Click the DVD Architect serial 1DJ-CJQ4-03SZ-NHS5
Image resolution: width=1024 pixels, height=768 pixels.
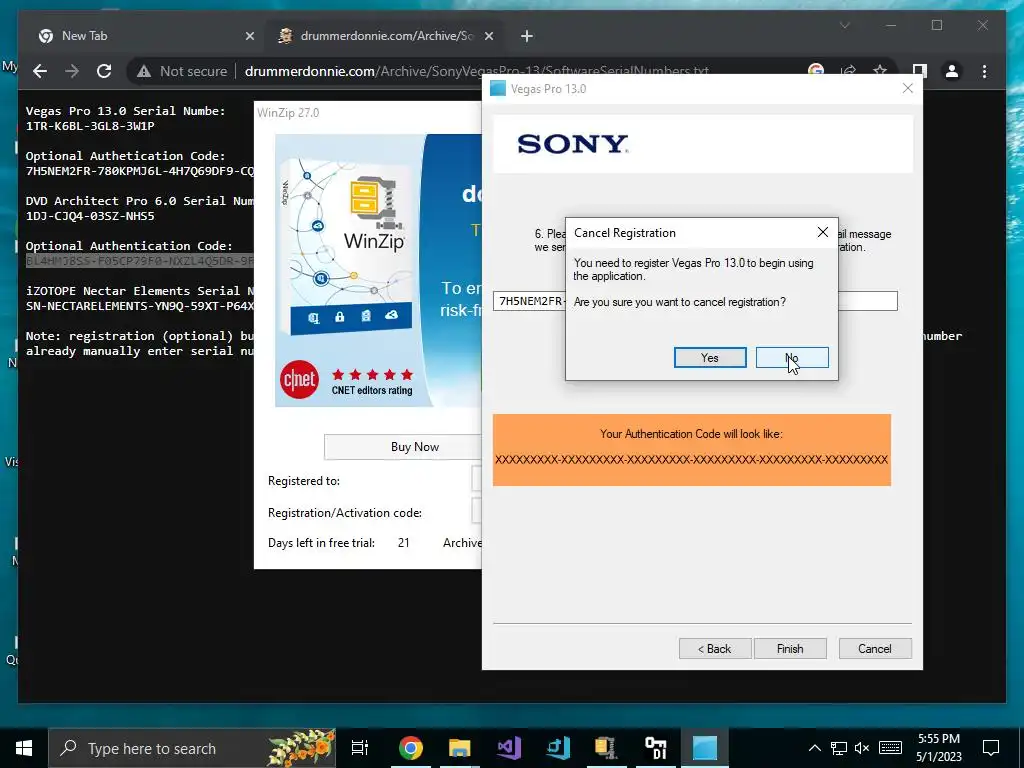90,216
